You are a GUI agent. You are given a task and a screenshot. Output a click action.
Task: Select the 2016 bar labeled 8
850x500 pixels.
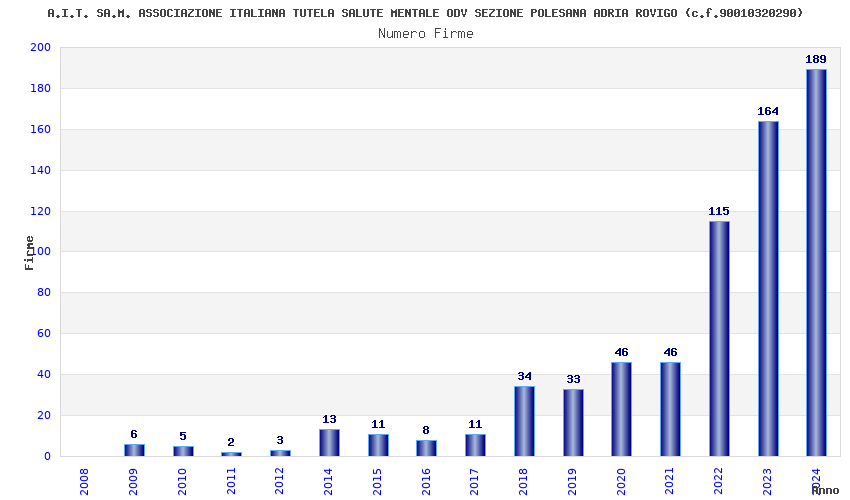pos(426,448)
